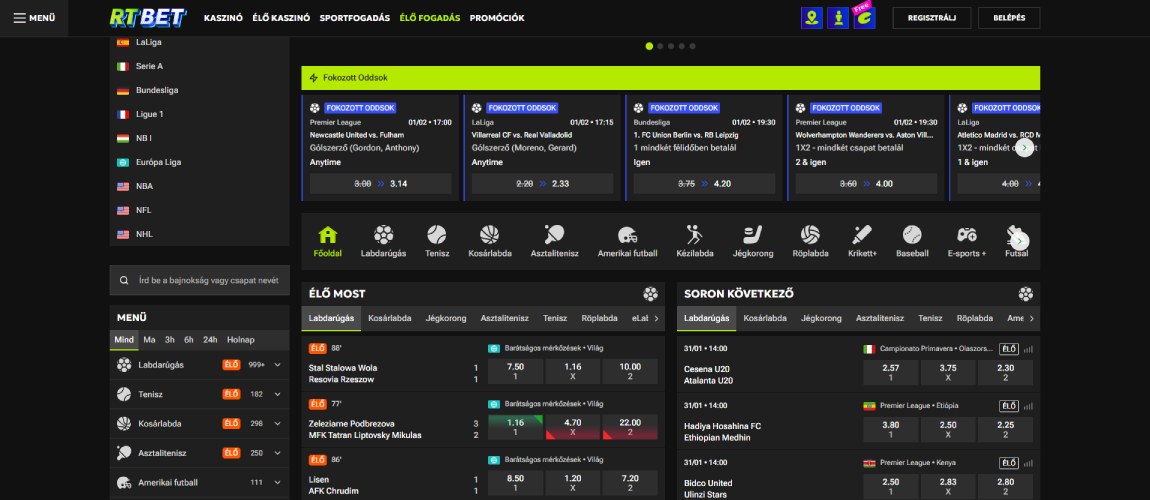
Task: Open SPORTFOGADÁS page
Action: 354,18
